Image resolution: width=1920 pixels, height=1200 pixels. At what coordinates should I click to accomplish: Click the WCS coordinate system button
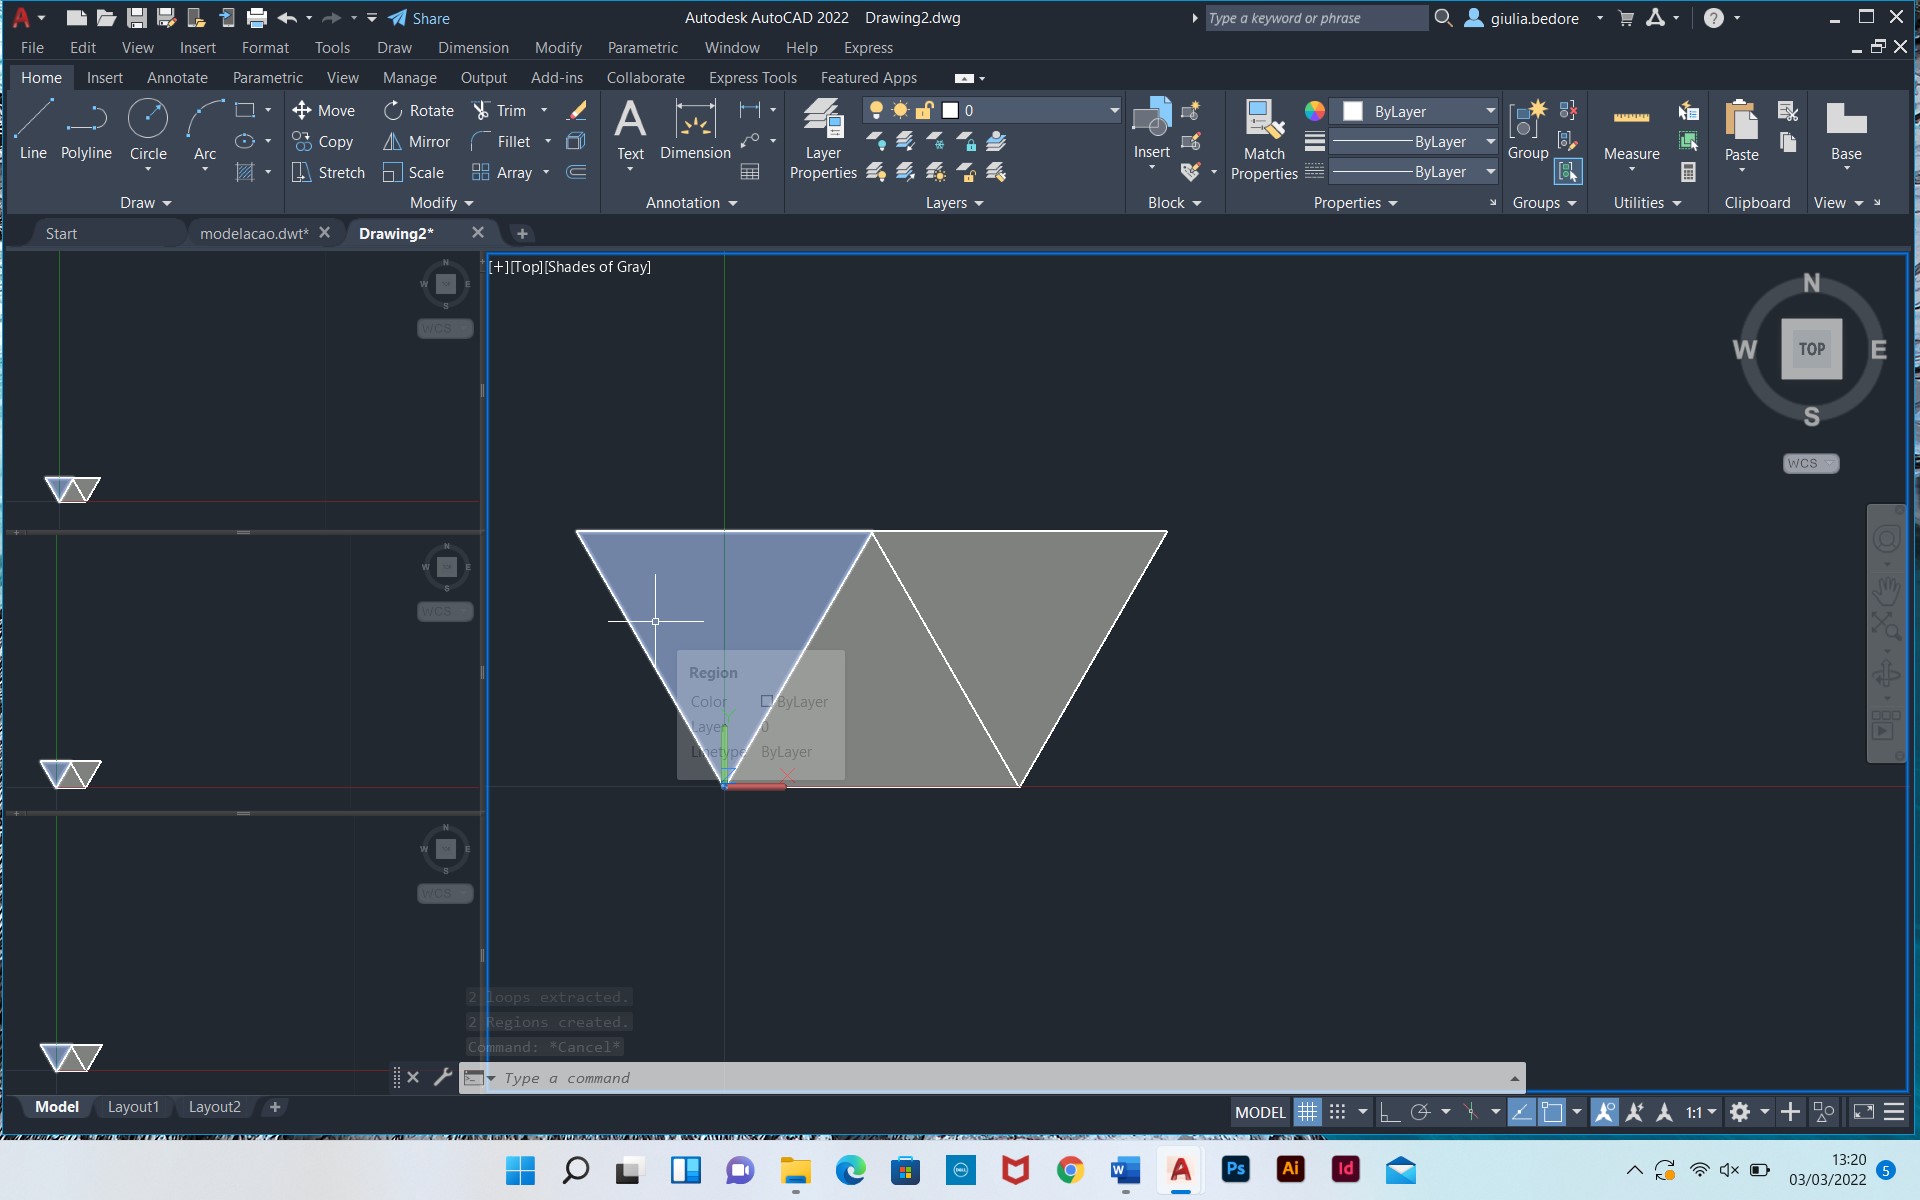[1811, 463]
